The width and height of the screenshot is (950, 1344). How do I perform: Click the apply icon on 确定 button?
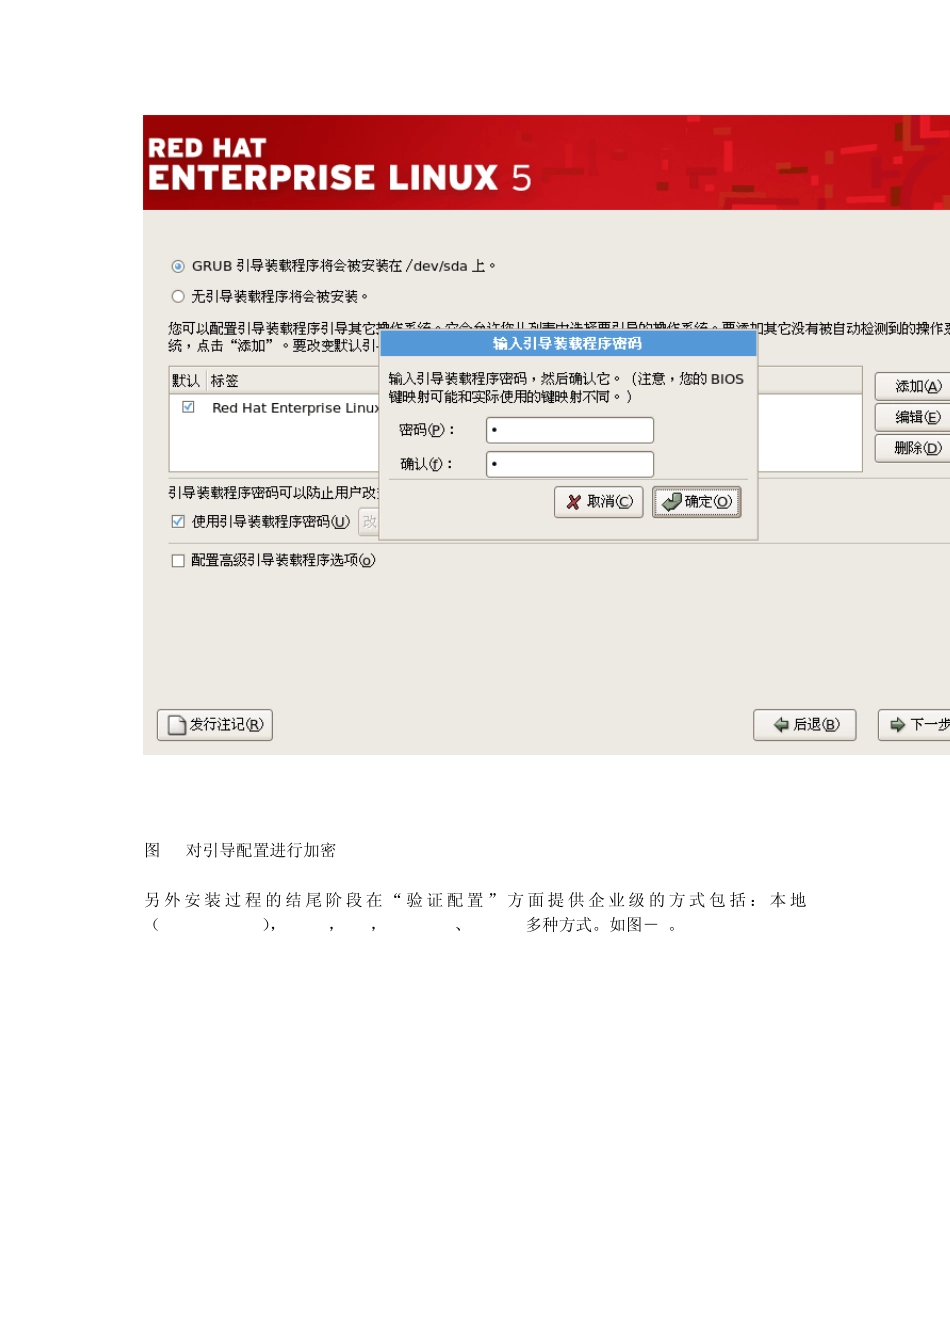[673, 501]
